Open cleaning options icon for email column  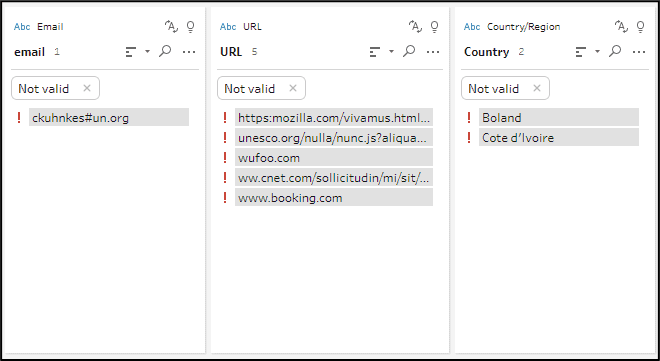coord(171,27)
